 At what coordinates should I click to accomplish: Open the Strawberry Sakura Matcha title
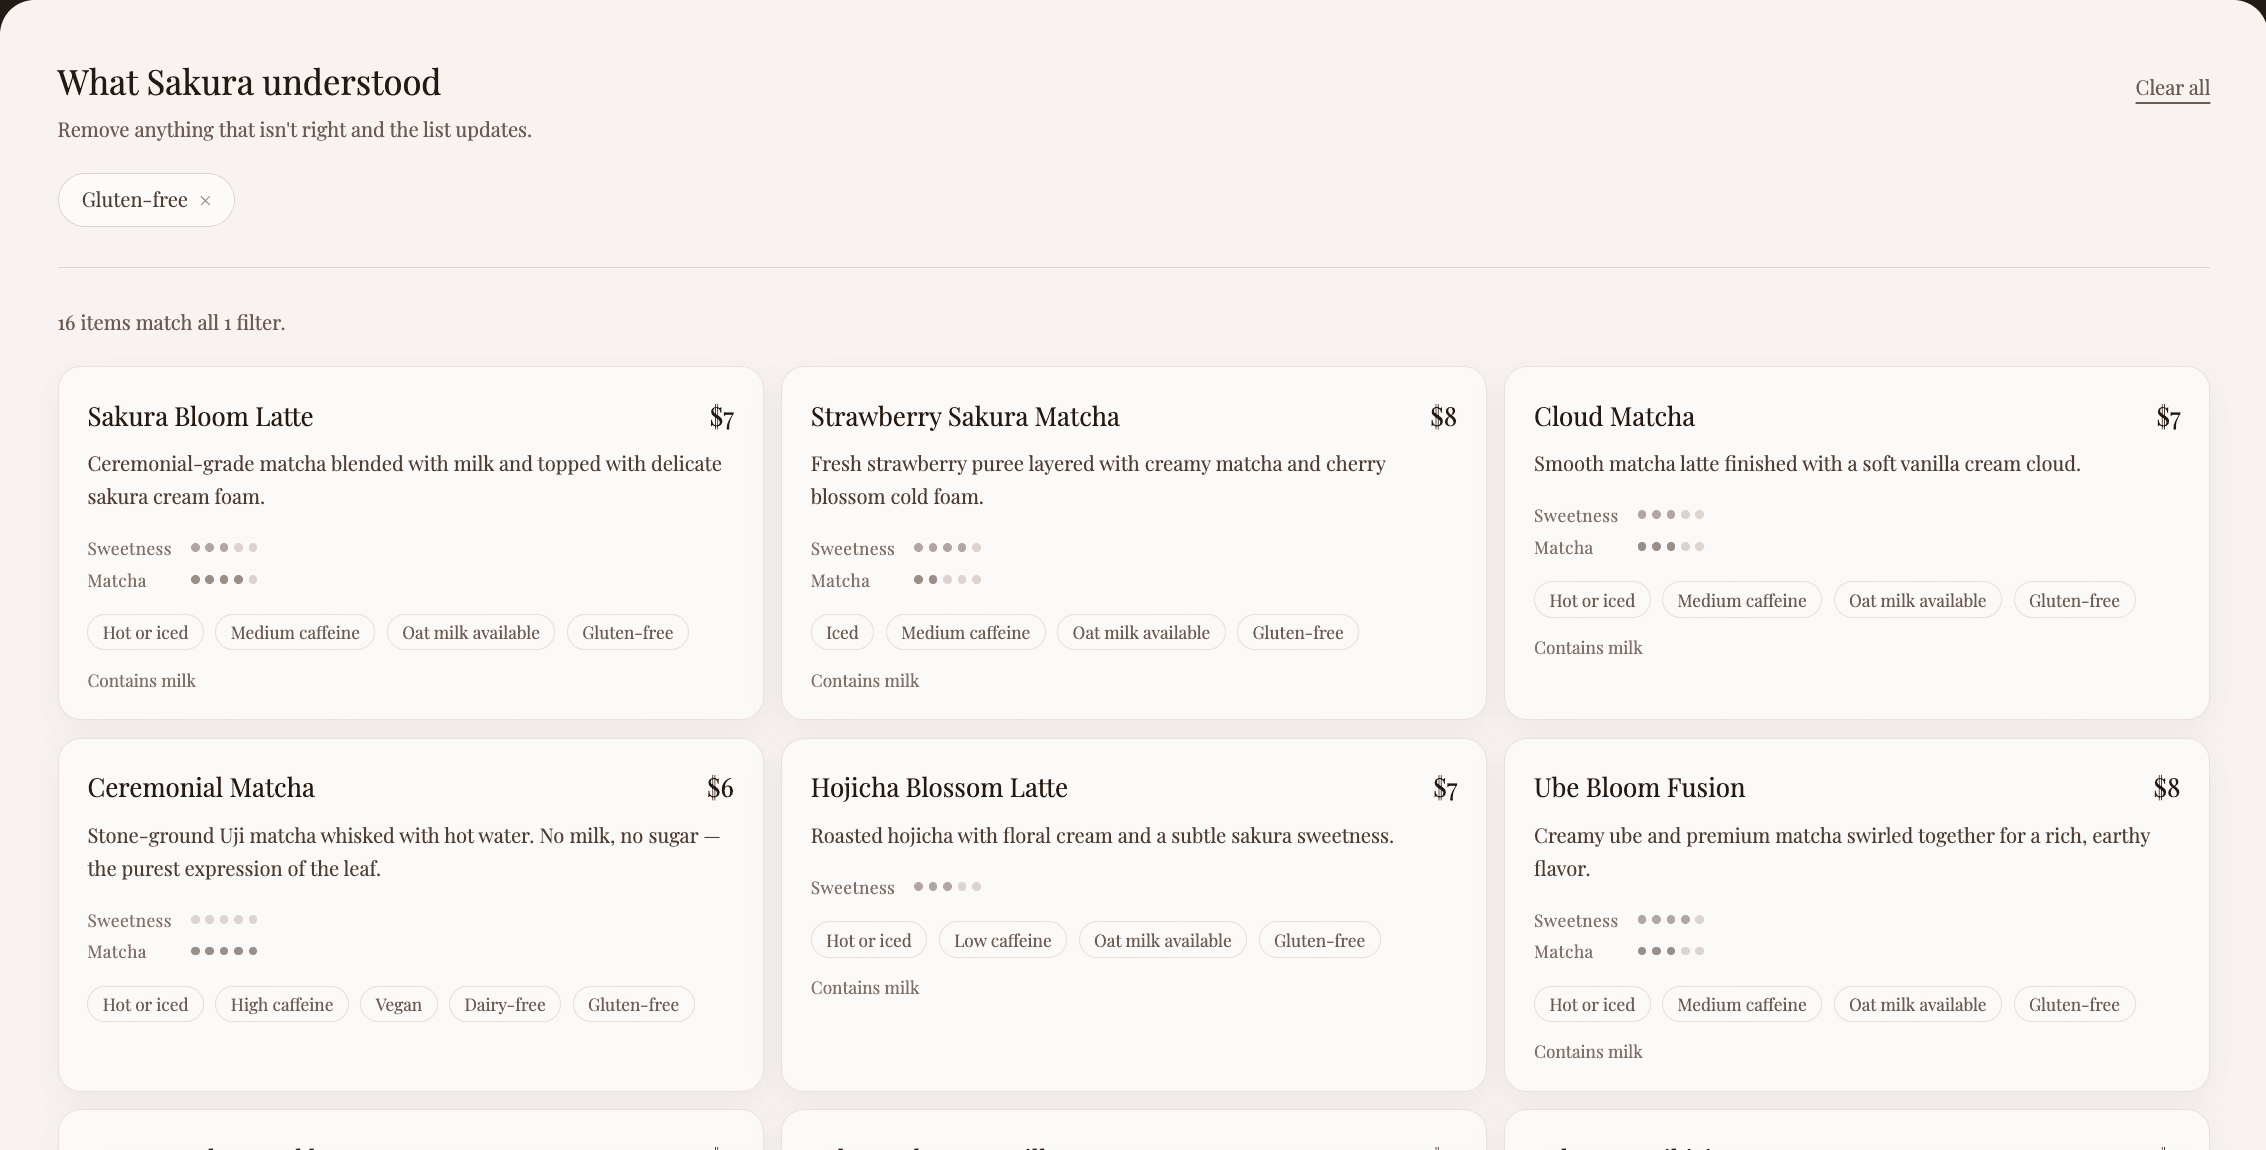(965, 417)
